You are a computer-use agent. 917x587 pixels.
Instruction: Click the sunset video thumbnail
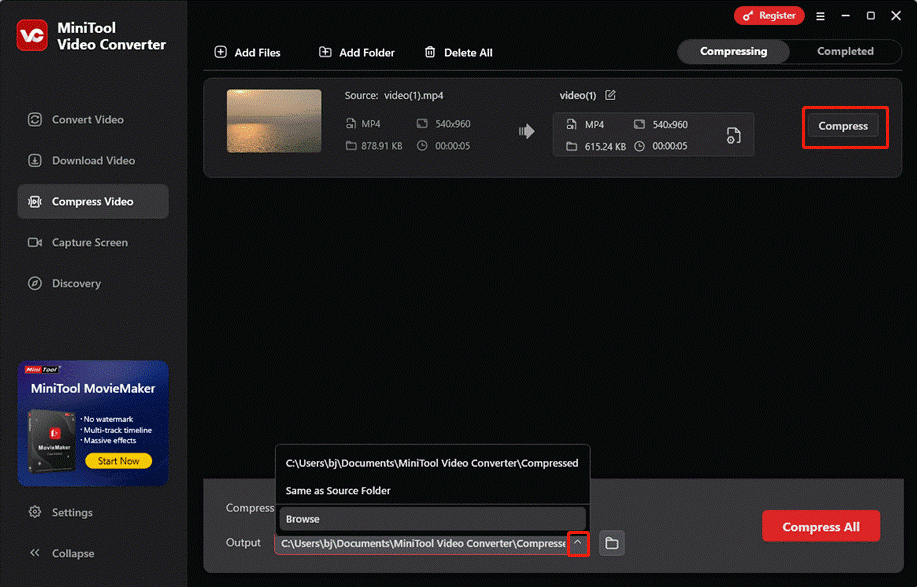(274, 121)
